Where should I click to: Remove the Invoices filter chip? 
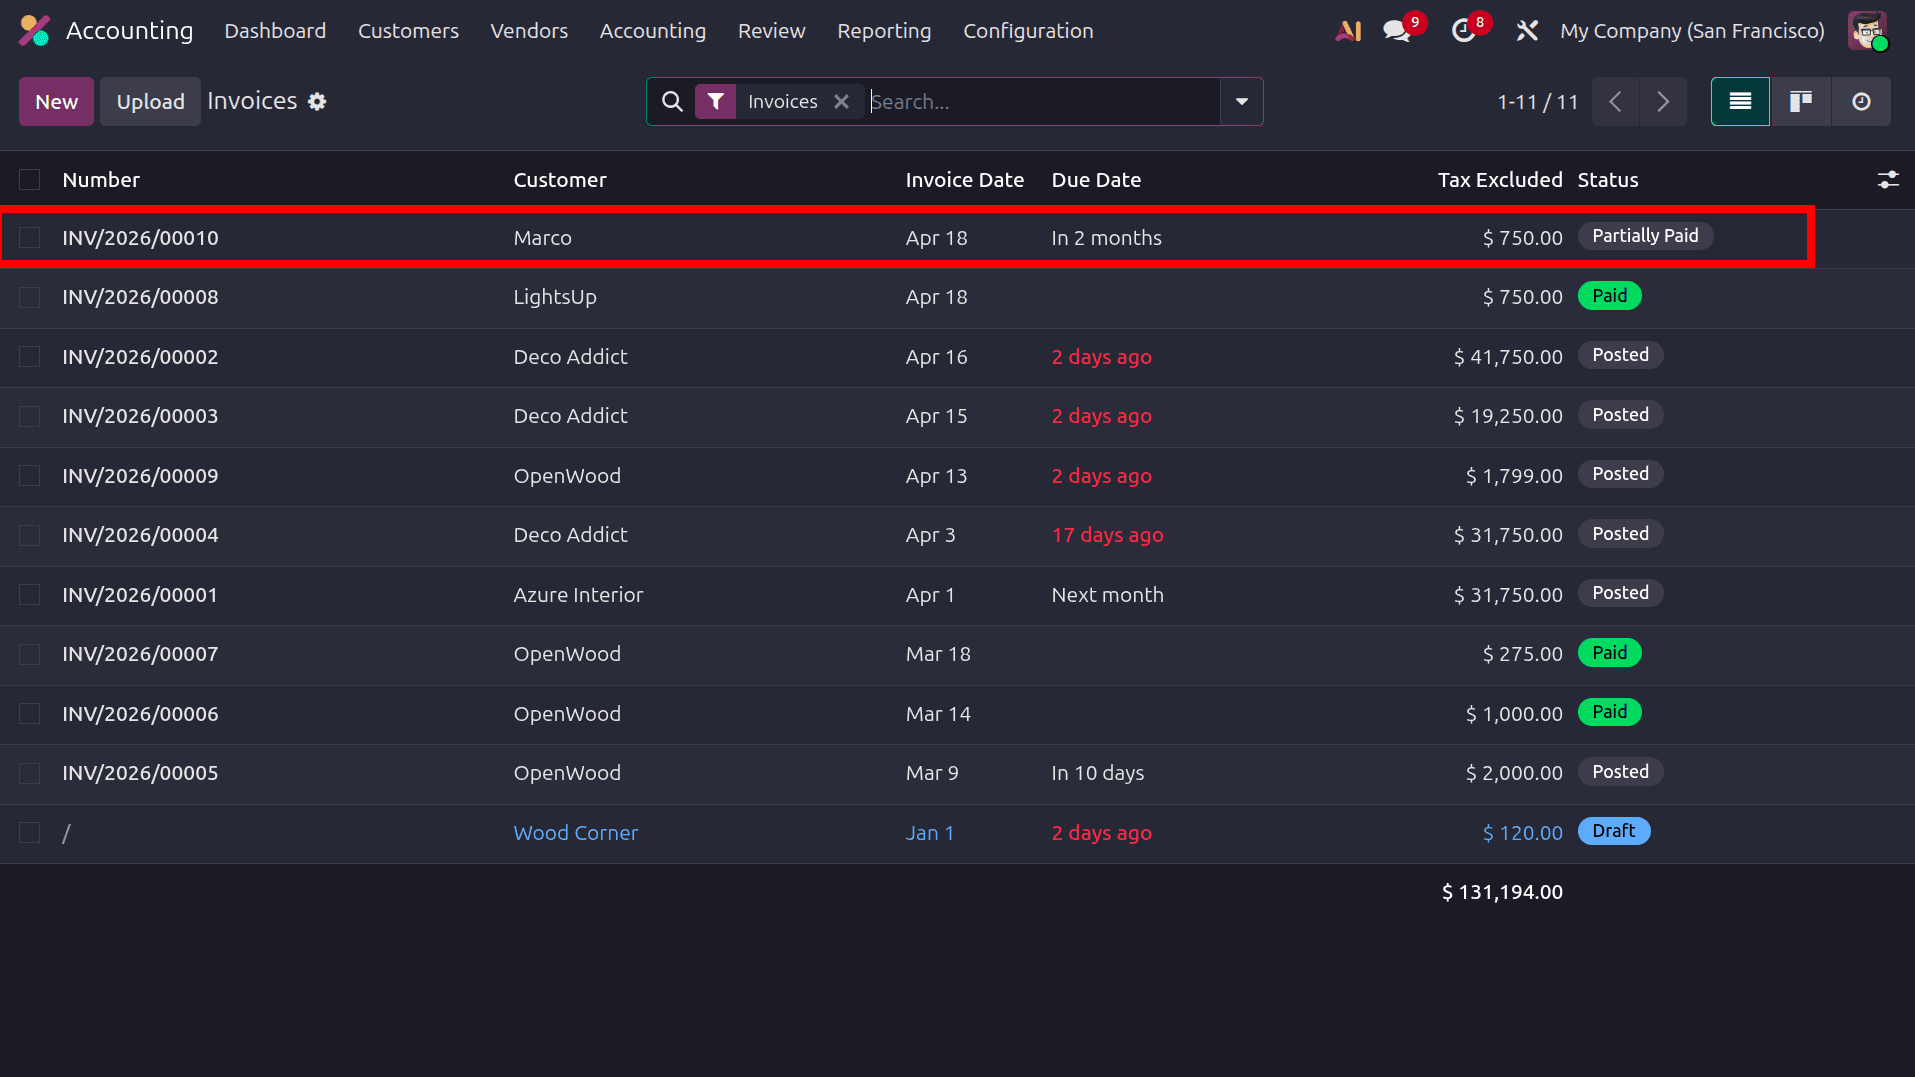[x=841, y=101]
